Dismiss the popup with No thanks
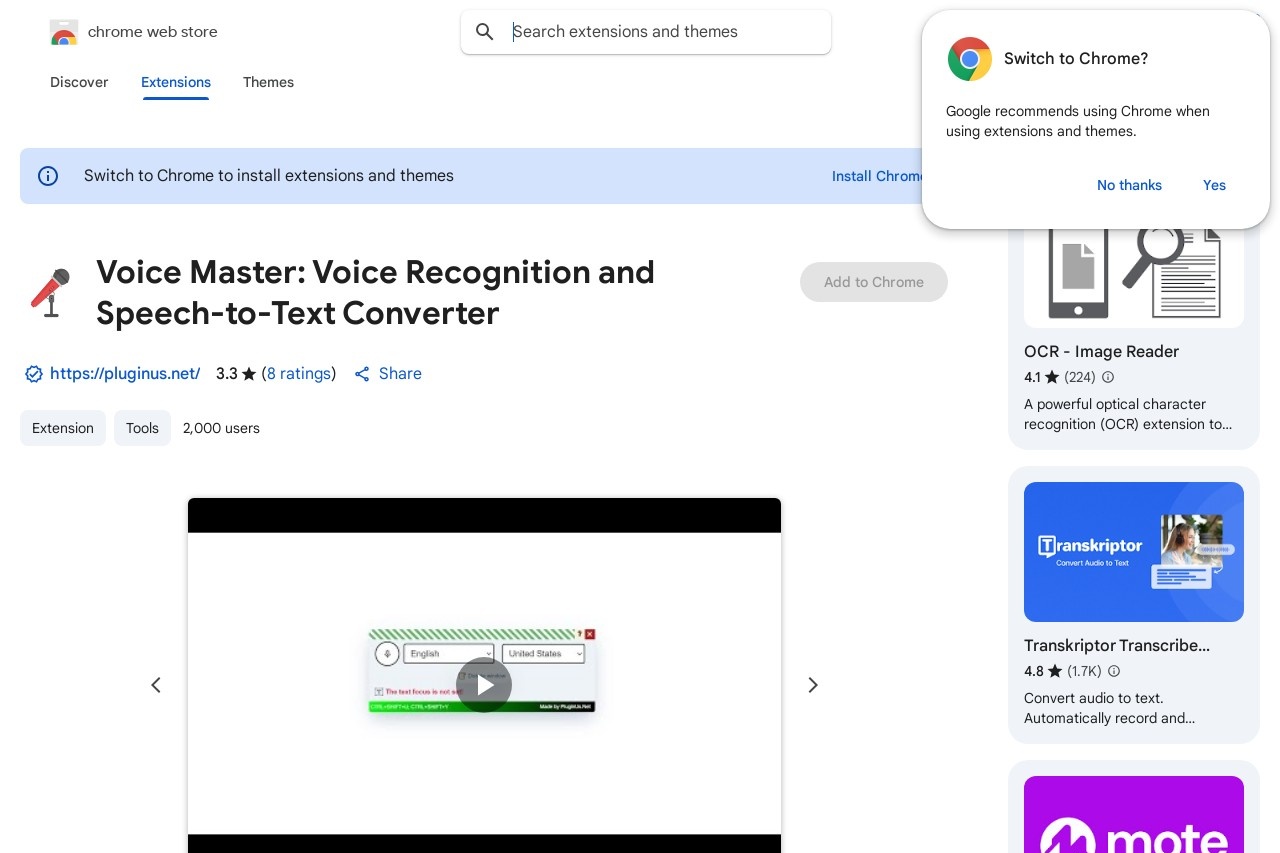1280x853 pixels. tap(1129, 185)
